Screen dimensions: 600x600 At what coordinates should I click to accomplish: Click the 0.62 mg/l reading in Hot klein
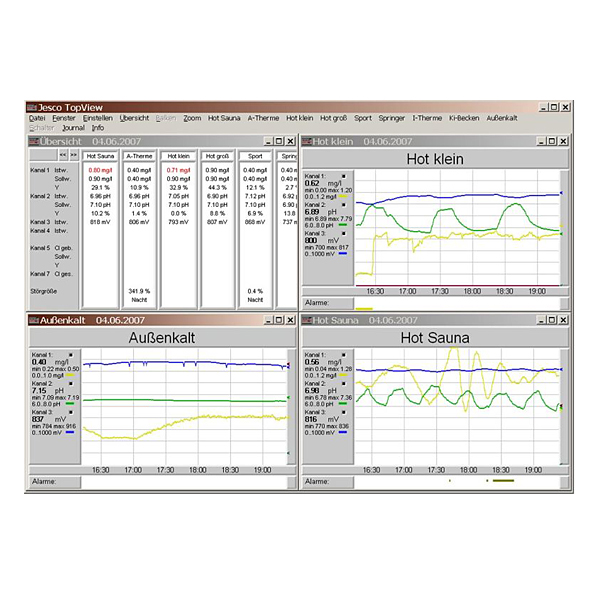[x=323, y=183]
